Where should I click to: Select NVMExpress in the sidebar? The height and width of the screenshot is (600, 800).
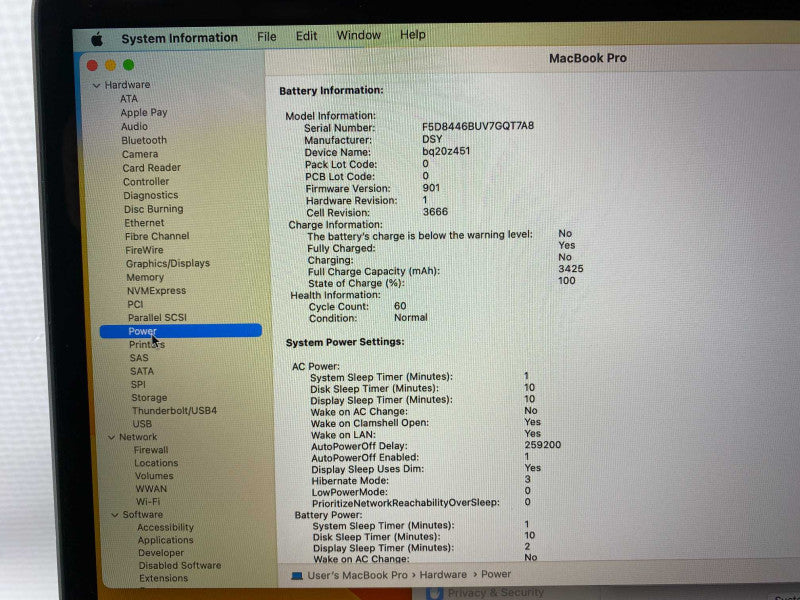(157, 291)
